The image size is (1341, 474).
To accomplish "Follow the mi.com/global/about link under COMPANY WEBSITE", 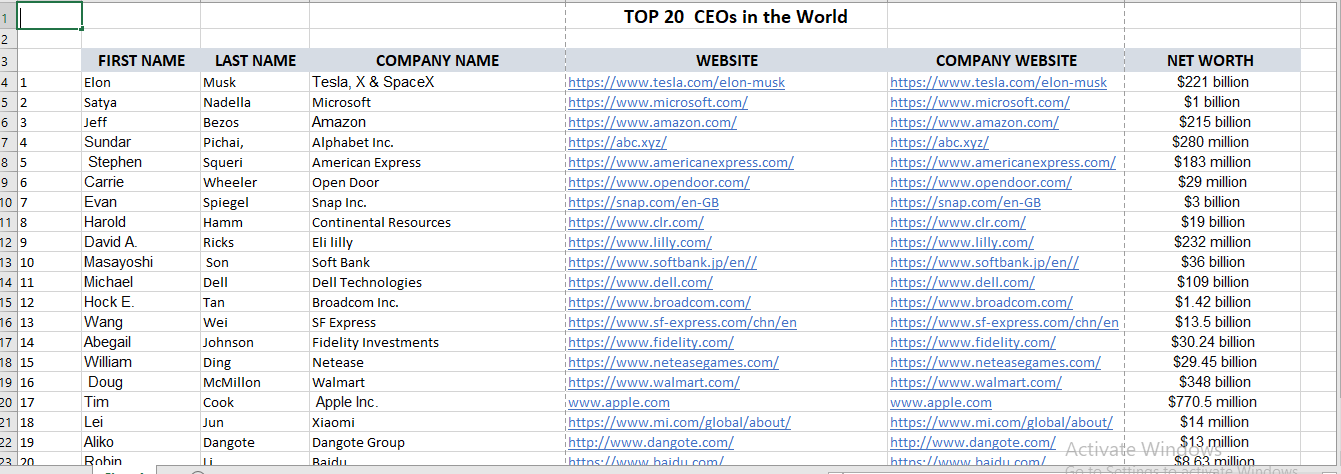I will click(1001, 422).
